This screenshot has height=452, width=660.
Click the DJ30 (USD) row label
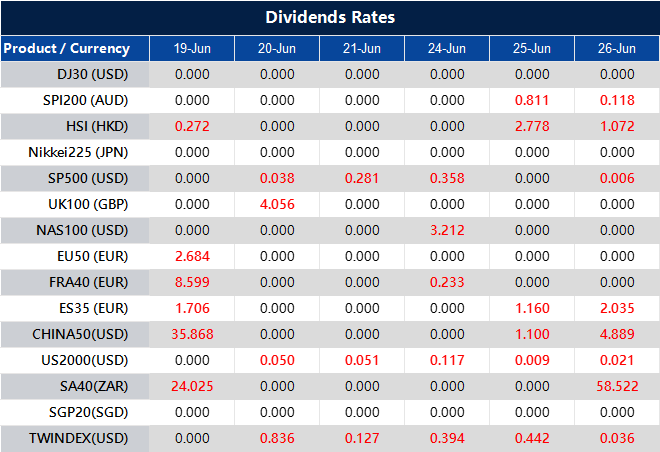pos(94,74)
